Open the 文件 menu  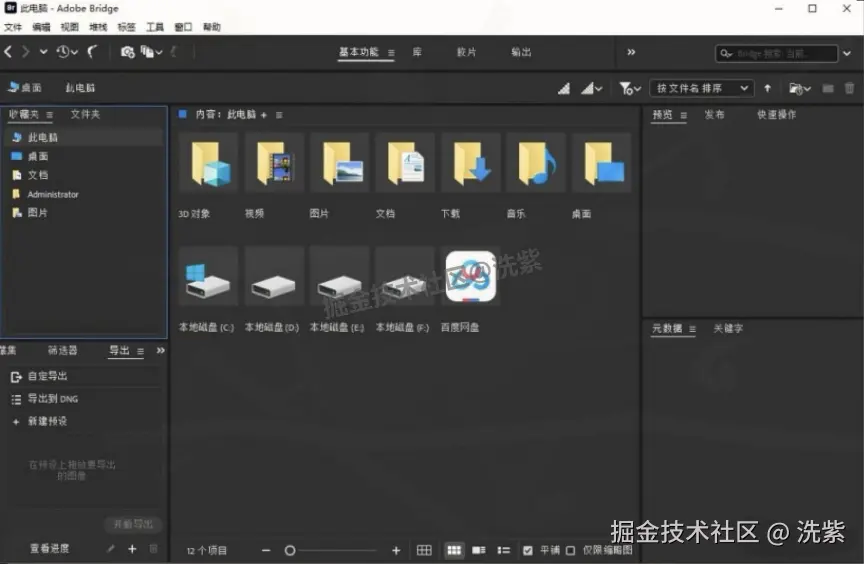coord(13,27)
